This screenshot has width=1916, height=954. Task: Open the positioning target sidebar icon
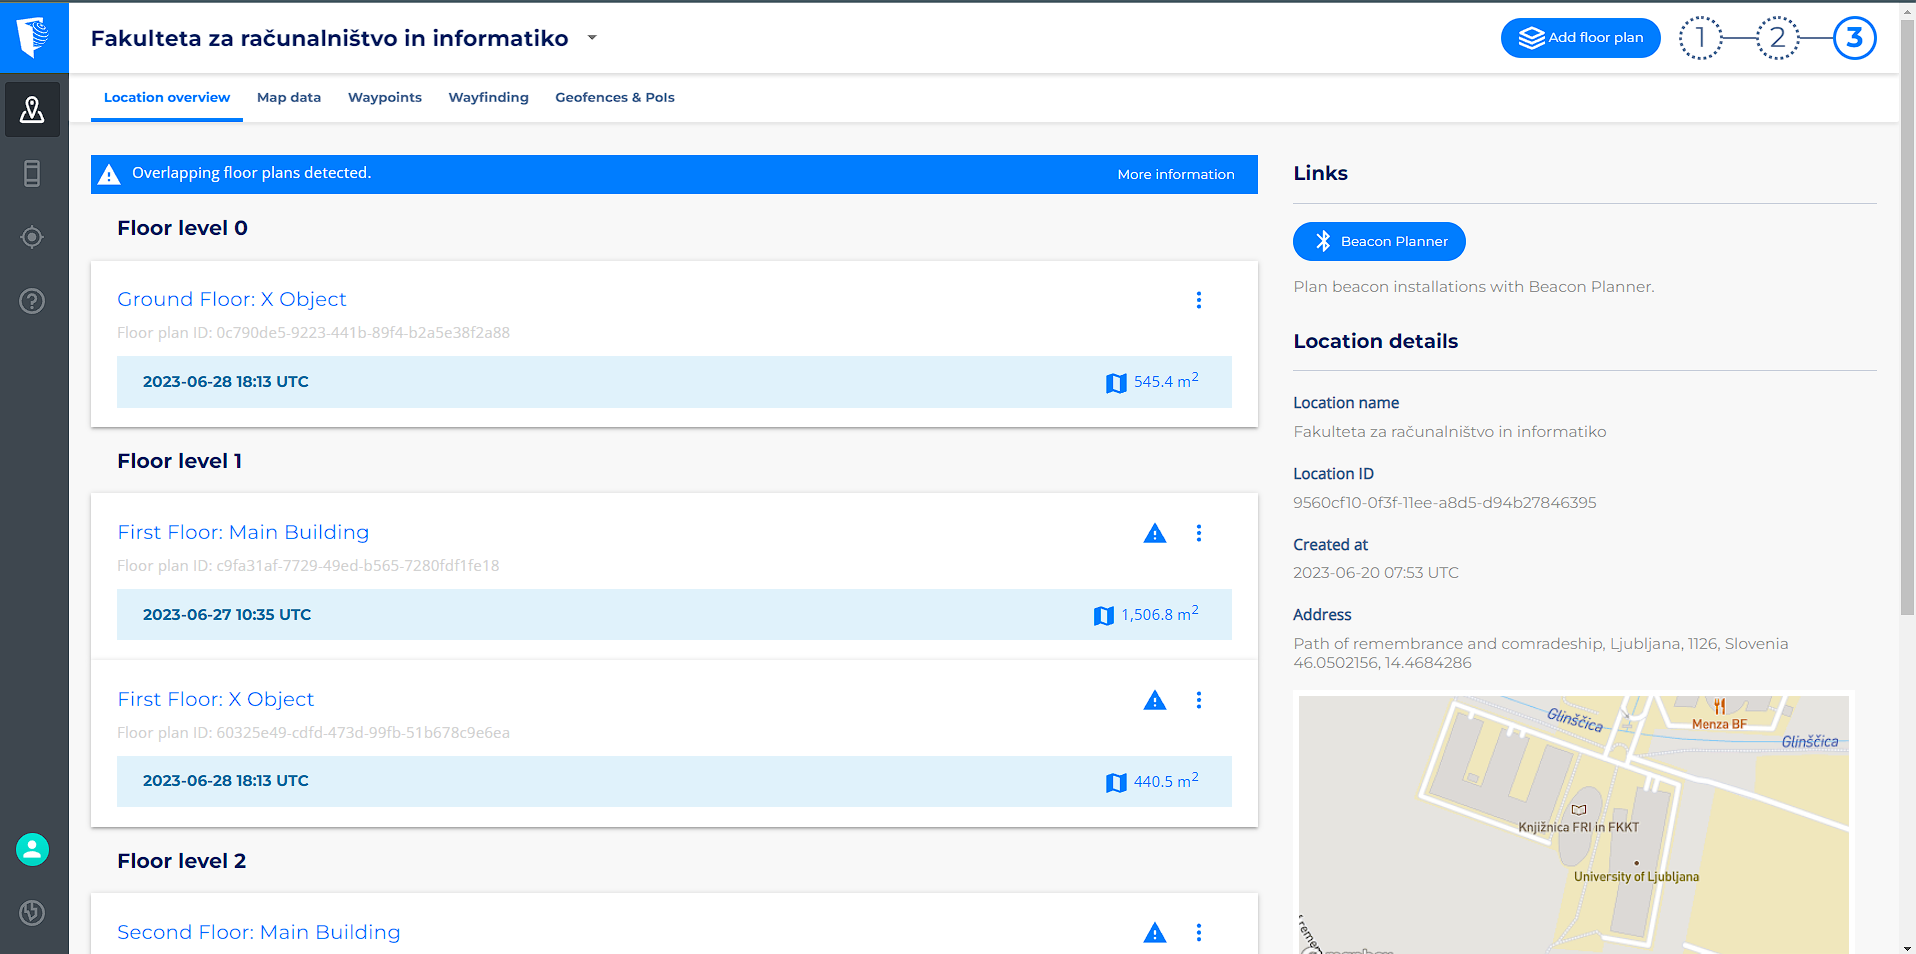pos(32,237)
